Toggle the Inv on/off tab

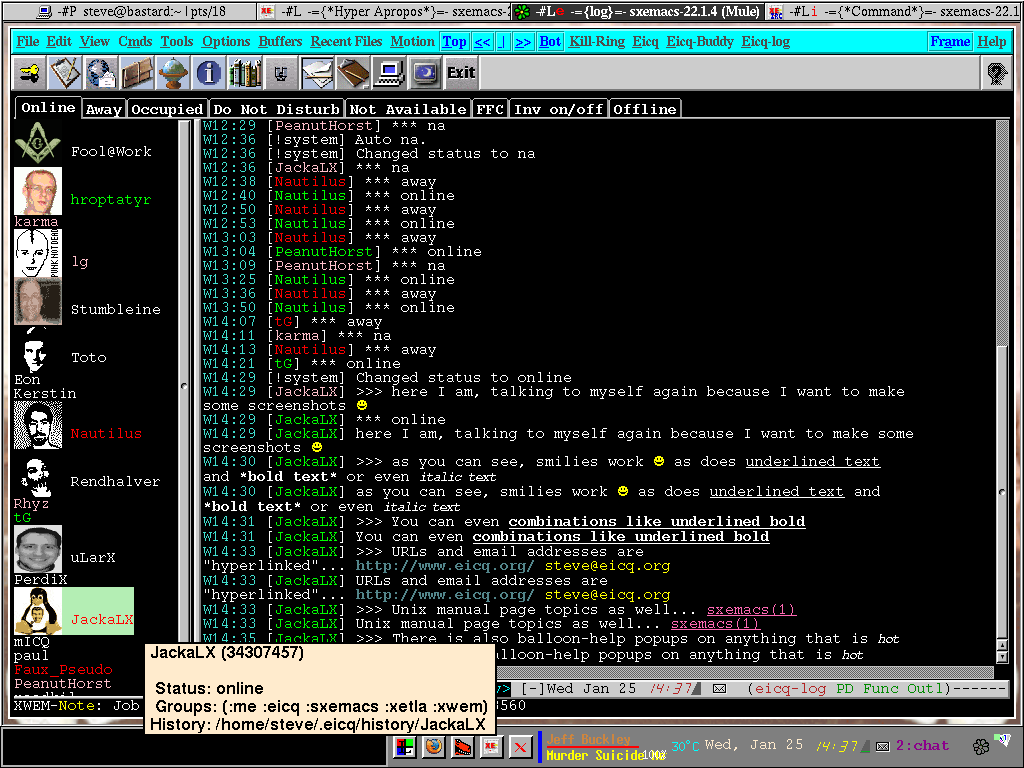[x=558, y=109]
